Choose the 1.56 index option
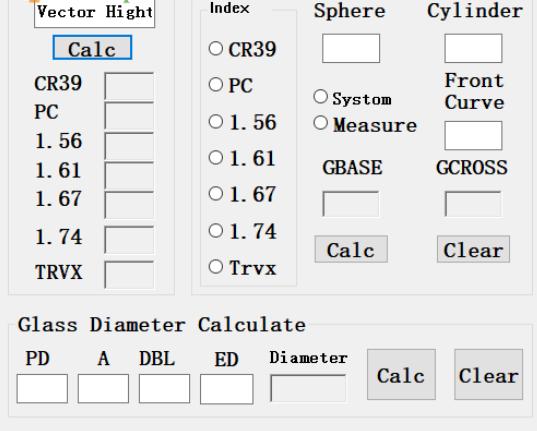 pos(216,121)
